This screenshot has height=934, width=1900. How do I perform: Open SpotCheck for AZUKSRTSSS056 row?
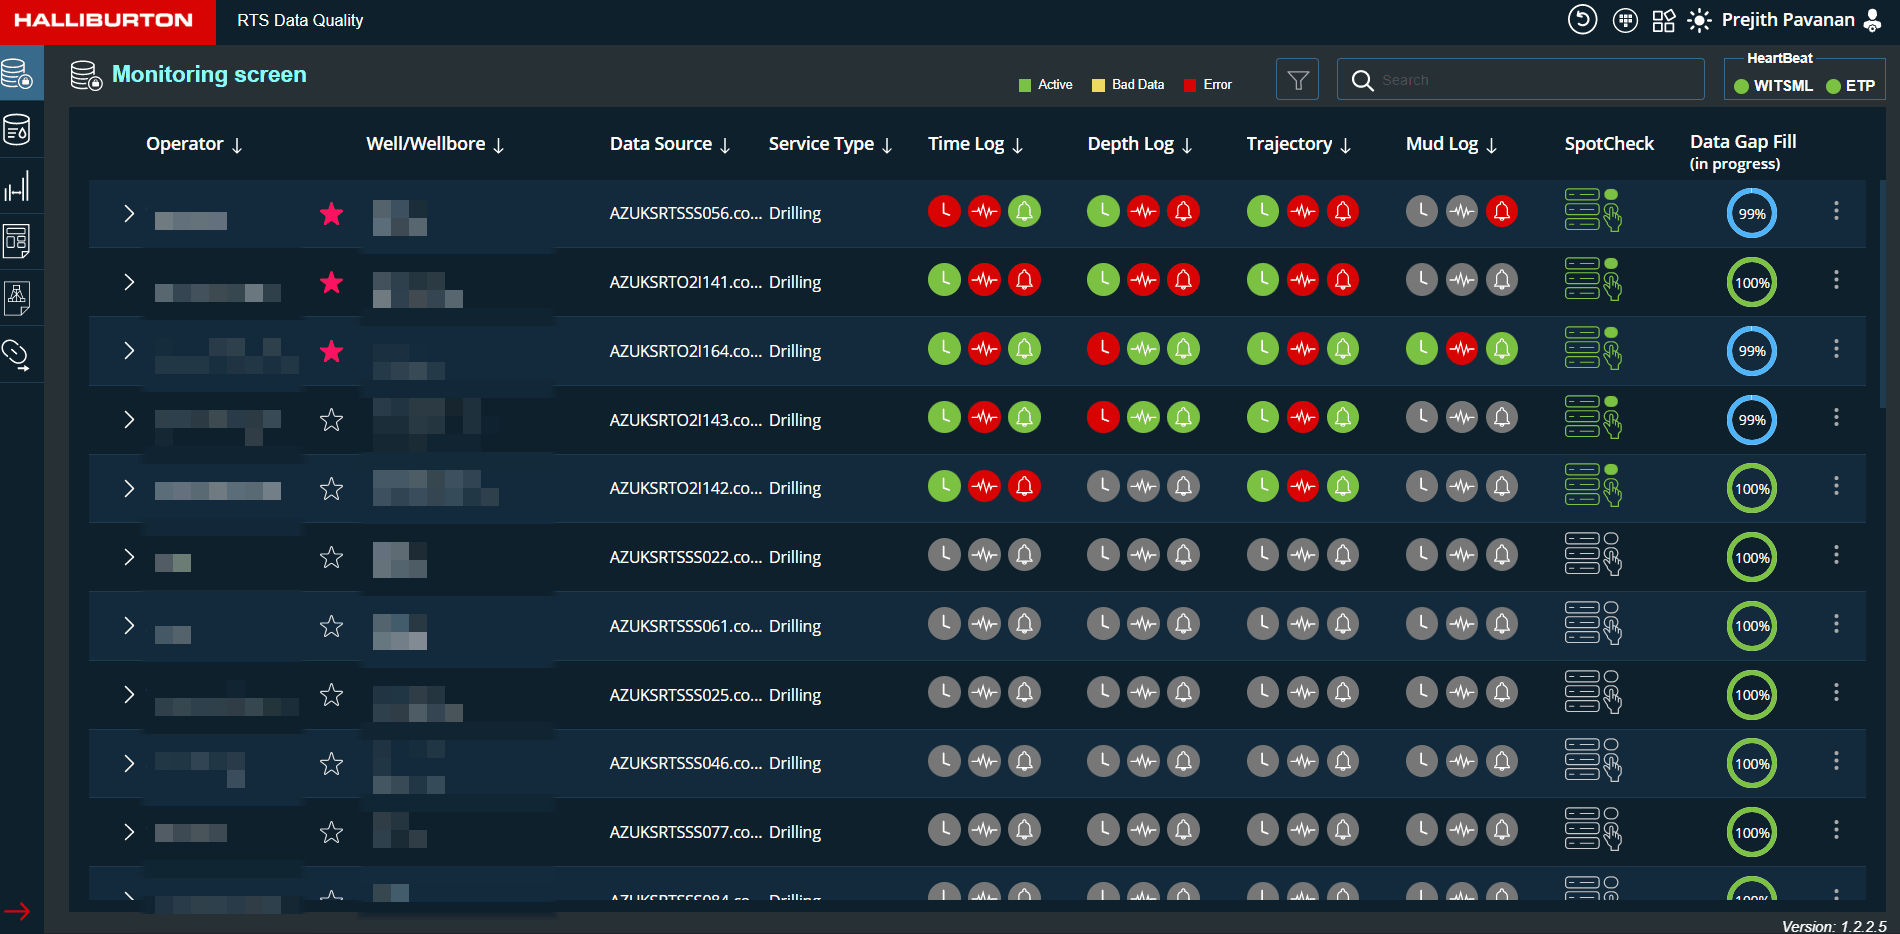pos(1592,210)
